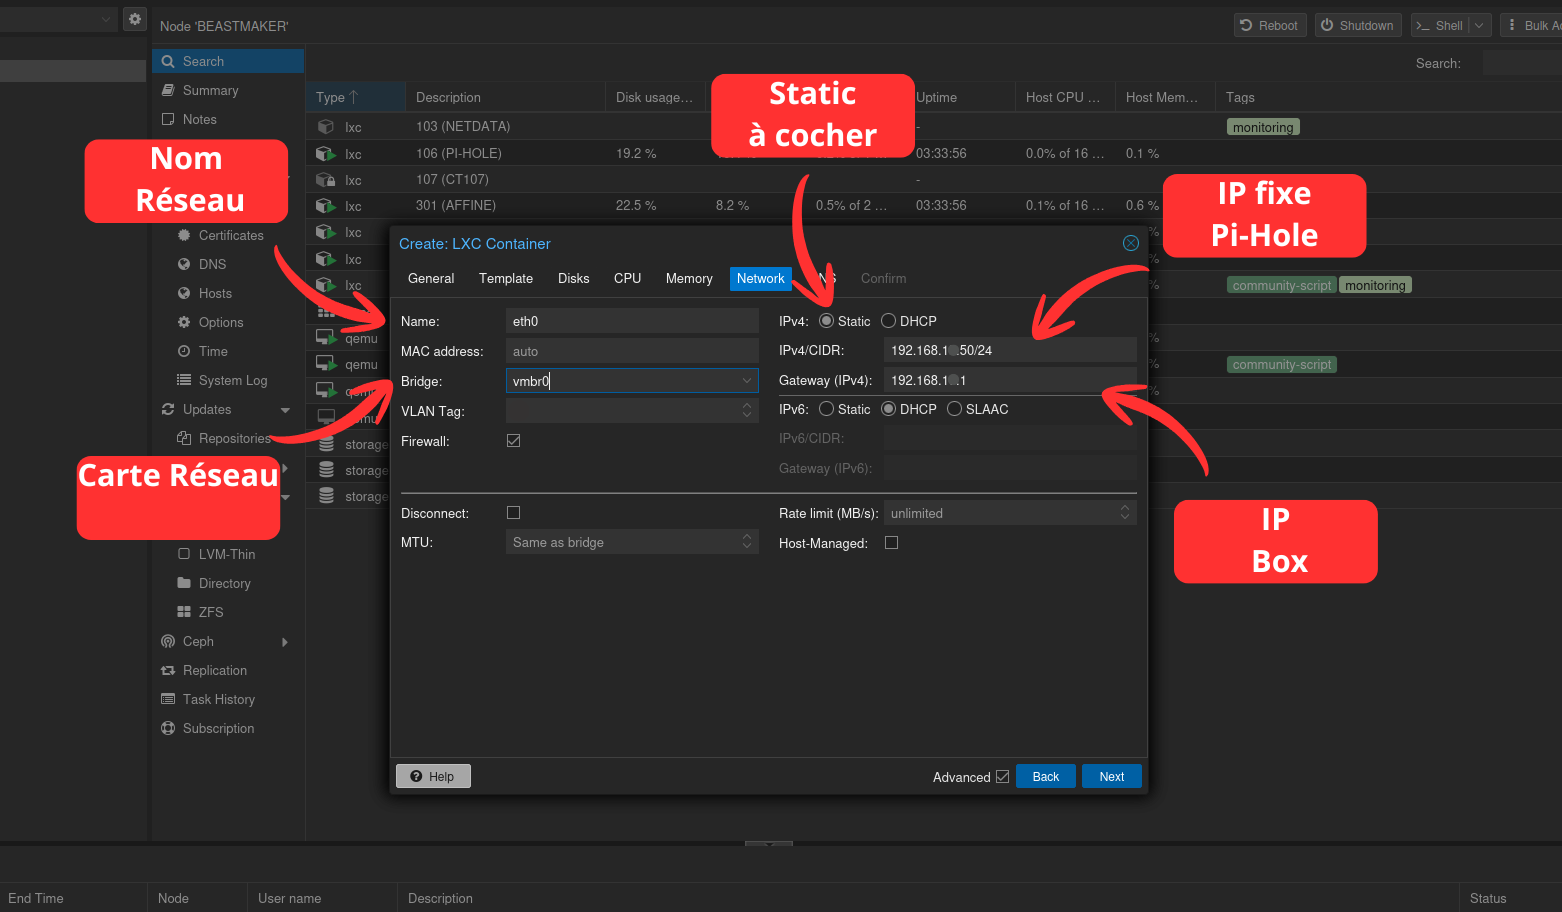
Task: Open LVM-Thin in the sidebar
Action: (227, 554)
